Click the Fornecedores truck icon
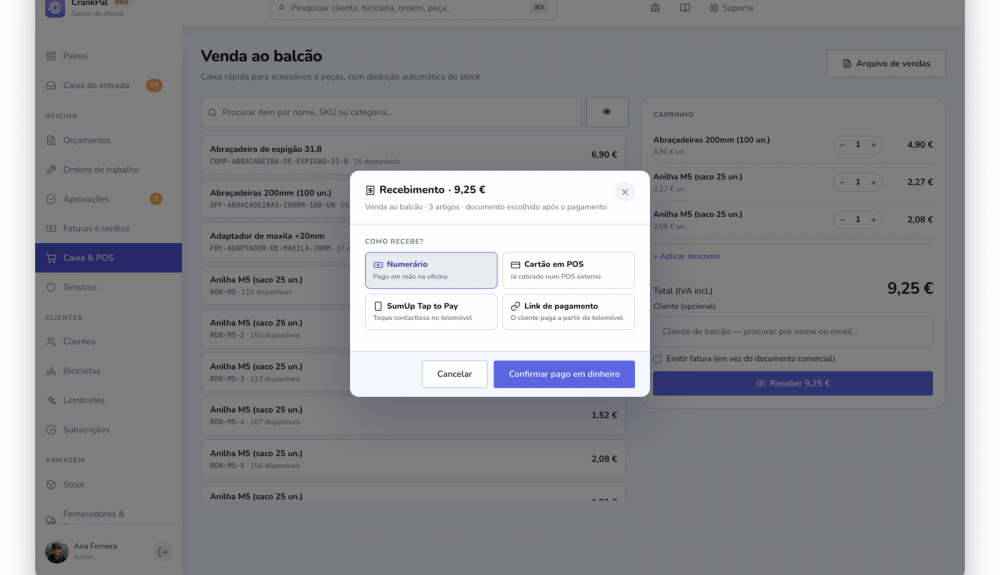 point(51,519)
